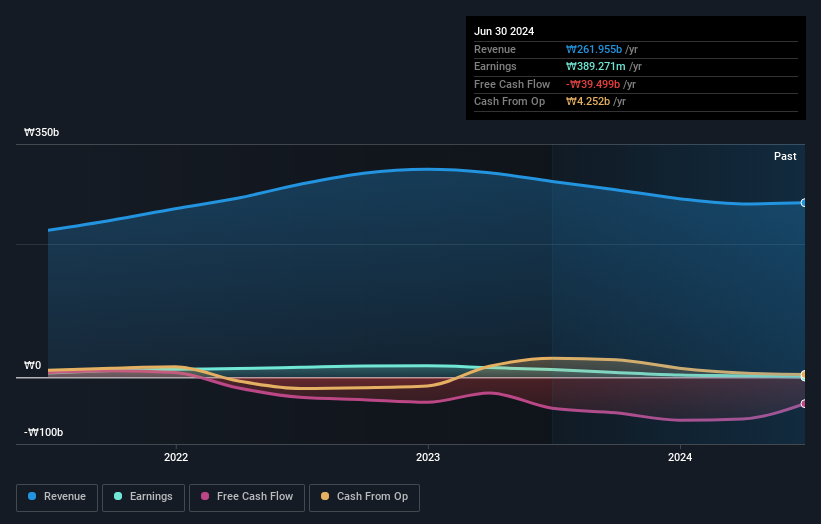821x524 pixels.
Task: Click the ₩261.955b revenue value
Action: [594, 49]
